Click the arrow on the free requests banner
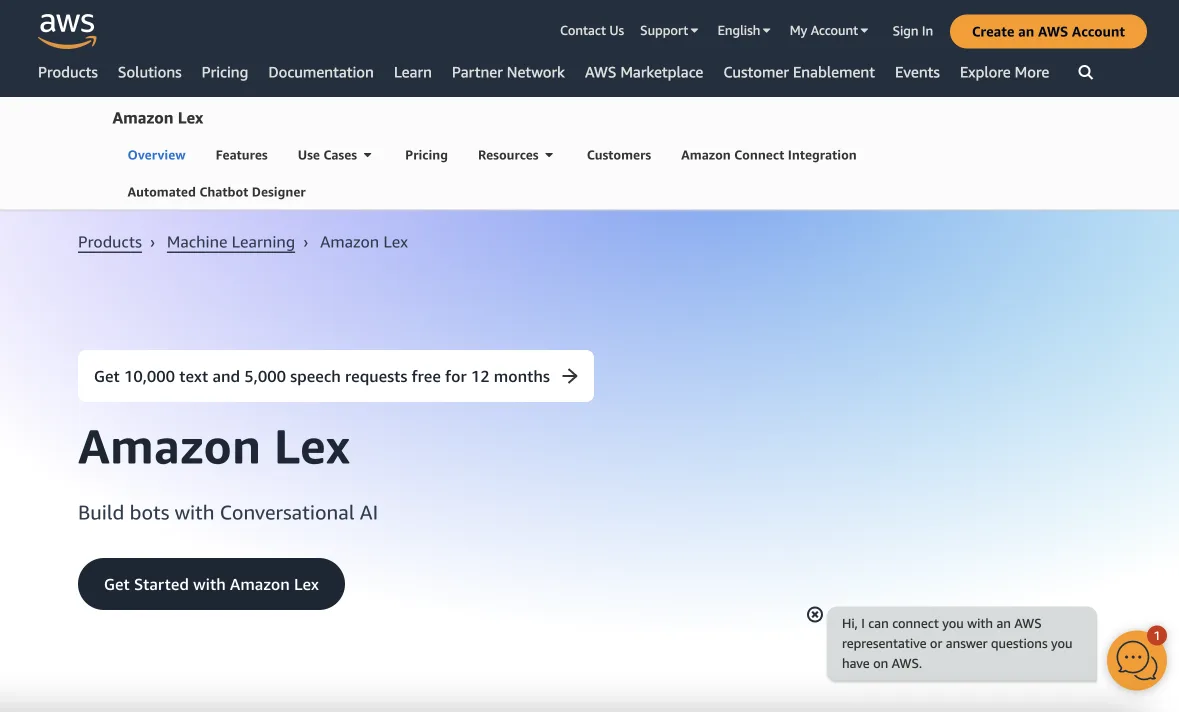Screen dimensions: 1179x712 click(x=570, y=376)
